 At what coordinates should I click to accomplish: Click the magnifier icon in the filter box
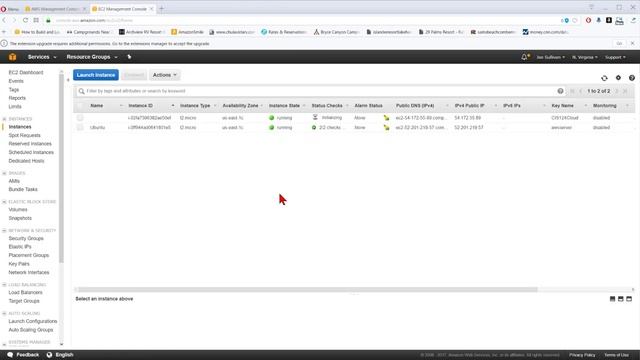coord(81,91)
